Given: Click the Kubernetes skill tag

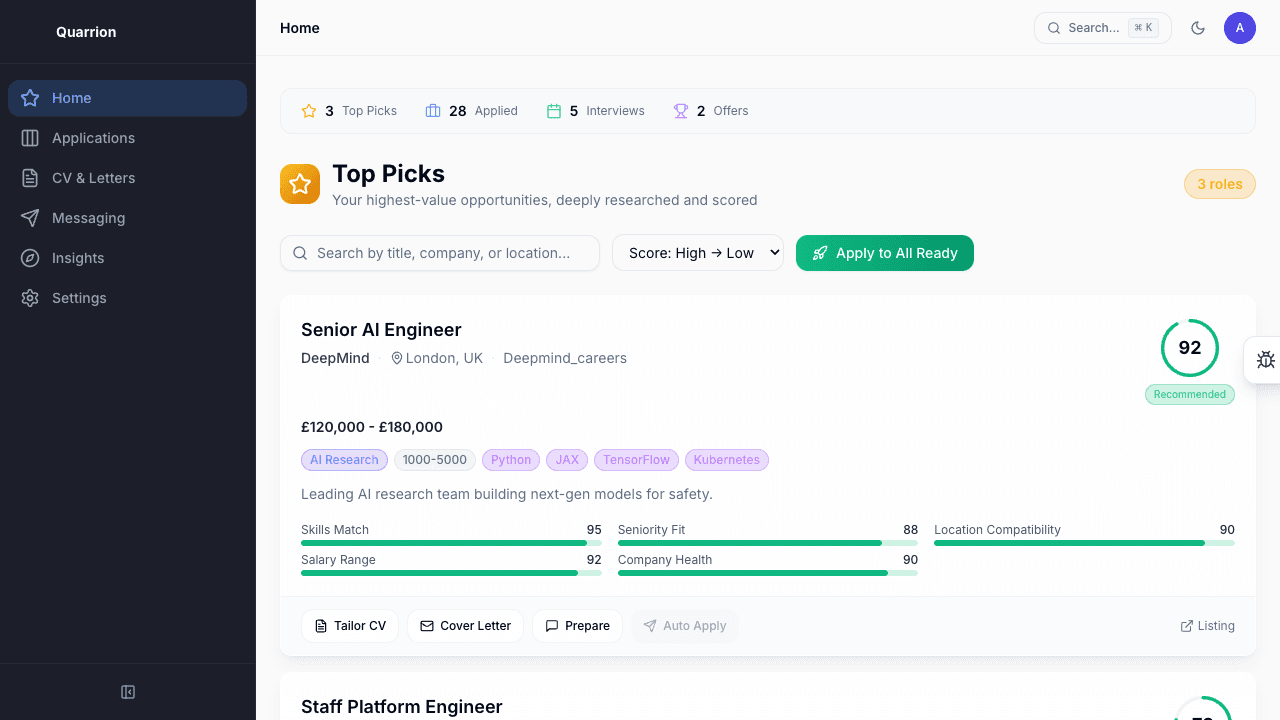Looking at the screenshot, I should pos(727,460).
